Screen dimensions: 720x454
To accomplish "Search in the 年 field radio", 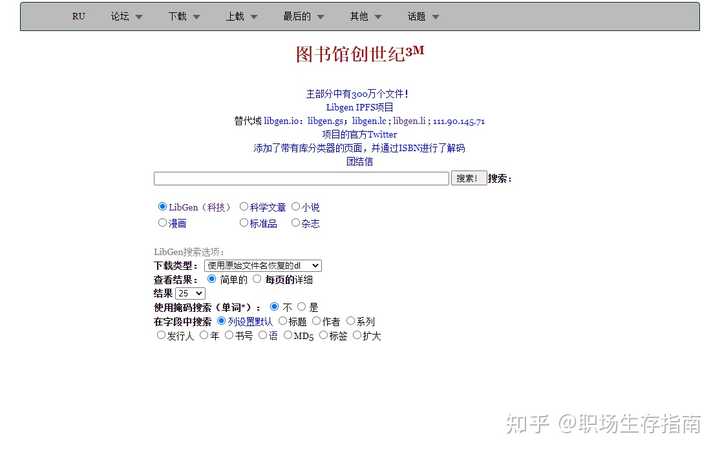I will click(204, 335).
